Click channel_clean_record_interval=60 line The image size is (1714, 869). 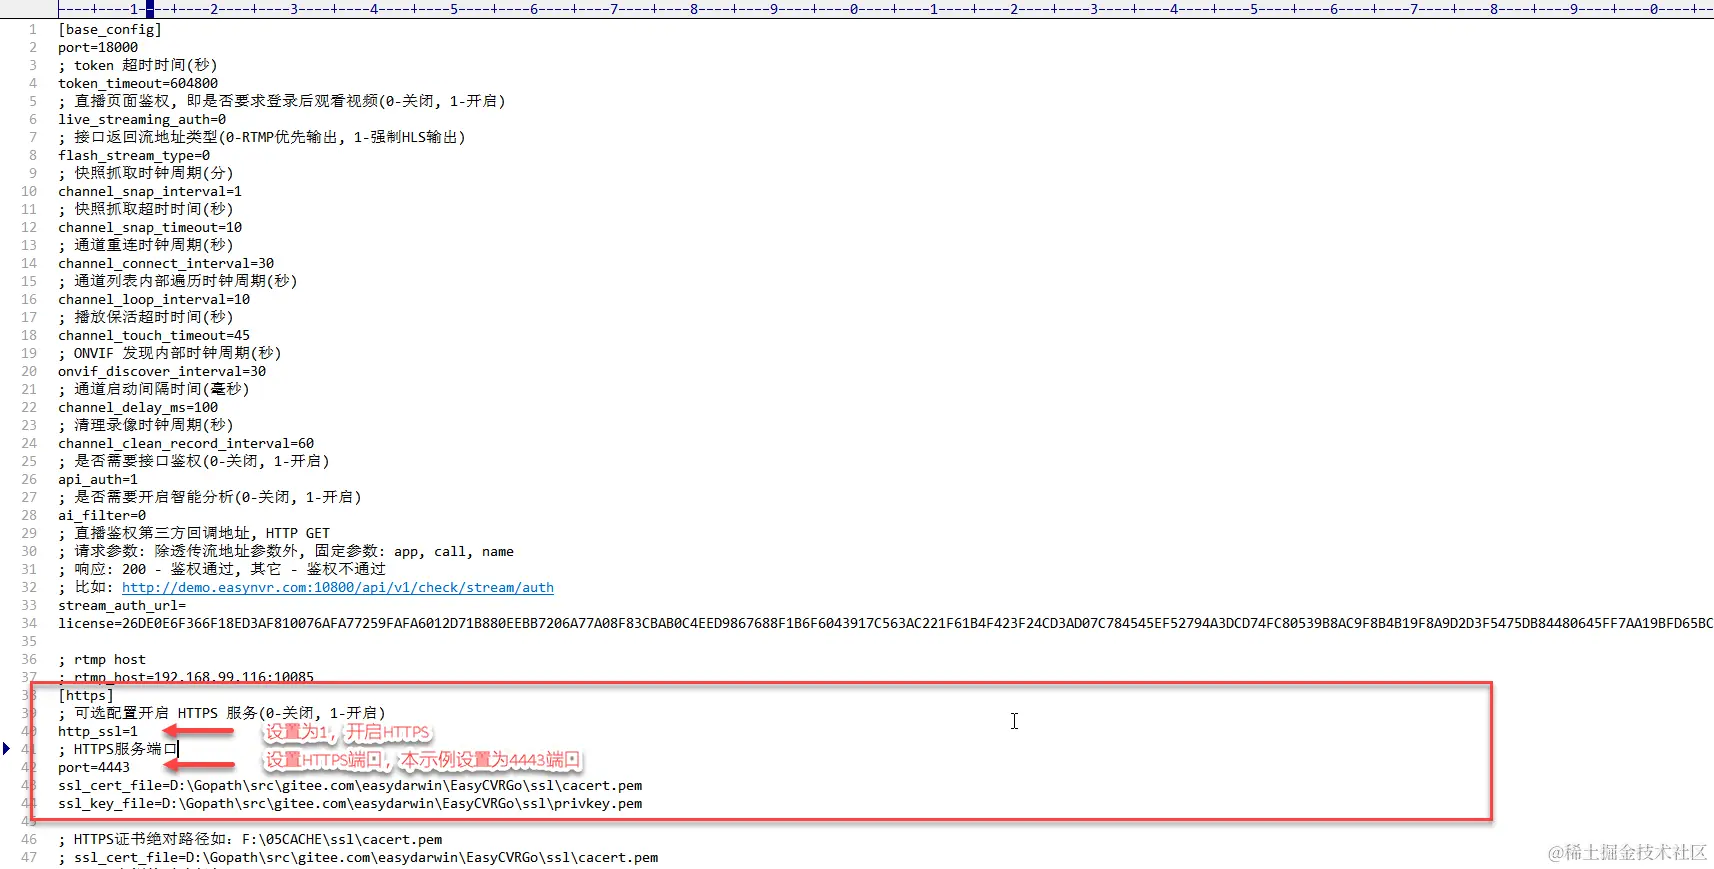point(186,444)
